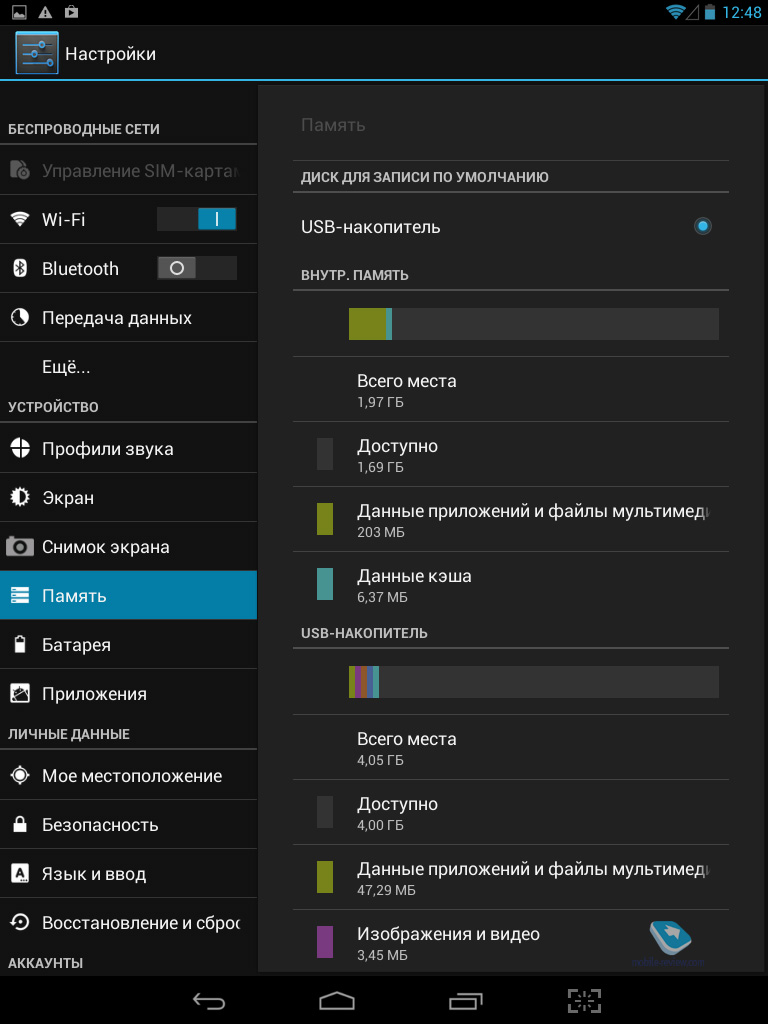Open Язык и ввод settings

(x=94, y=874)
